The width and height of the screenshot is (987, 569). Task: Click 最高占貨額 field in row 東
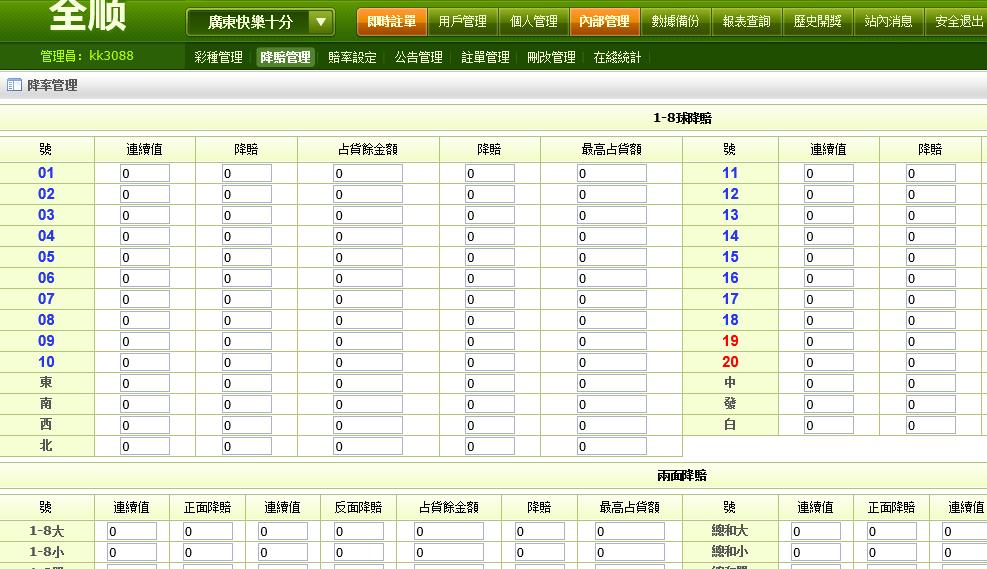click(611, 384)
